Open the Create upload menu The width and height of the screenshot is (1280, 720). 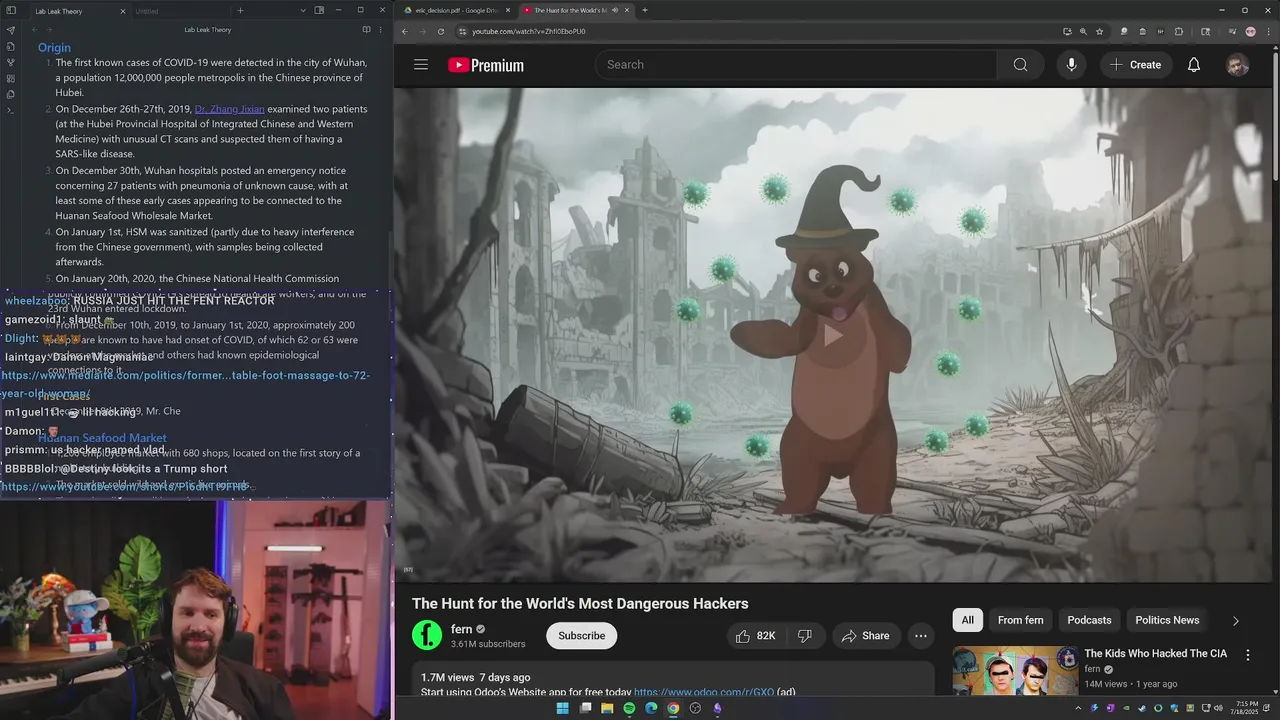[1135, 65]
